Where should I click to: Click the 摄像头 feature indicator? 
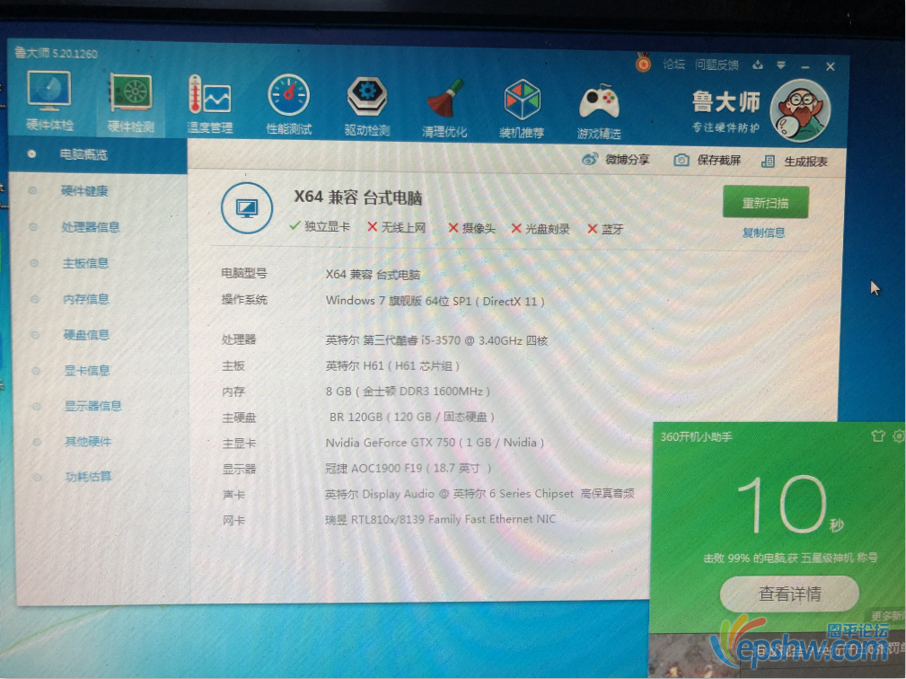point(472,228)
